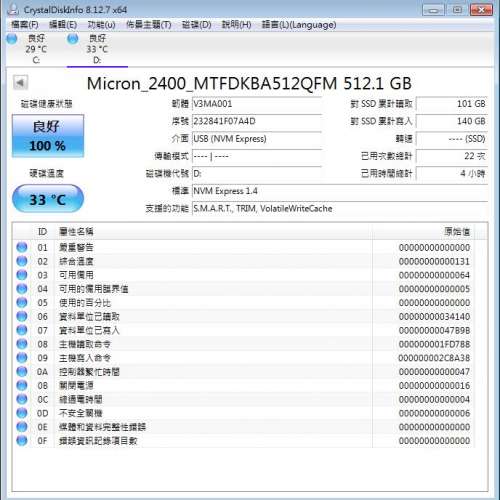Click the transfer mode field ---- | ----

pyautogui.click(x=257, y=156)
